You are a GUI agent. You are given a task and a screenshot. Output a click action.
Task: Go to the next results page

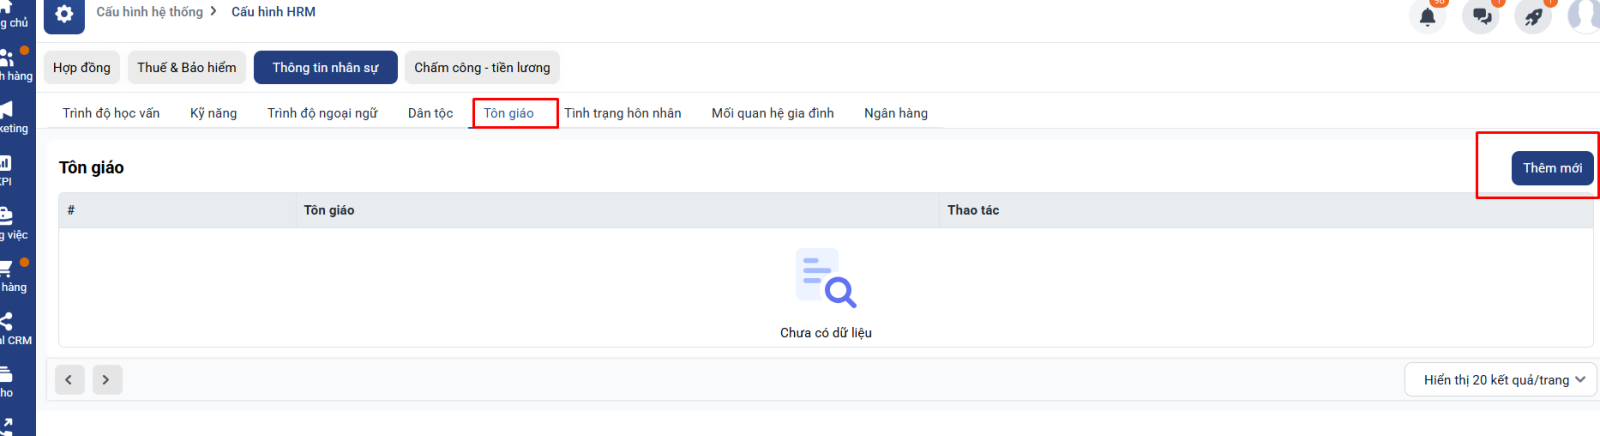coord(107,380)
